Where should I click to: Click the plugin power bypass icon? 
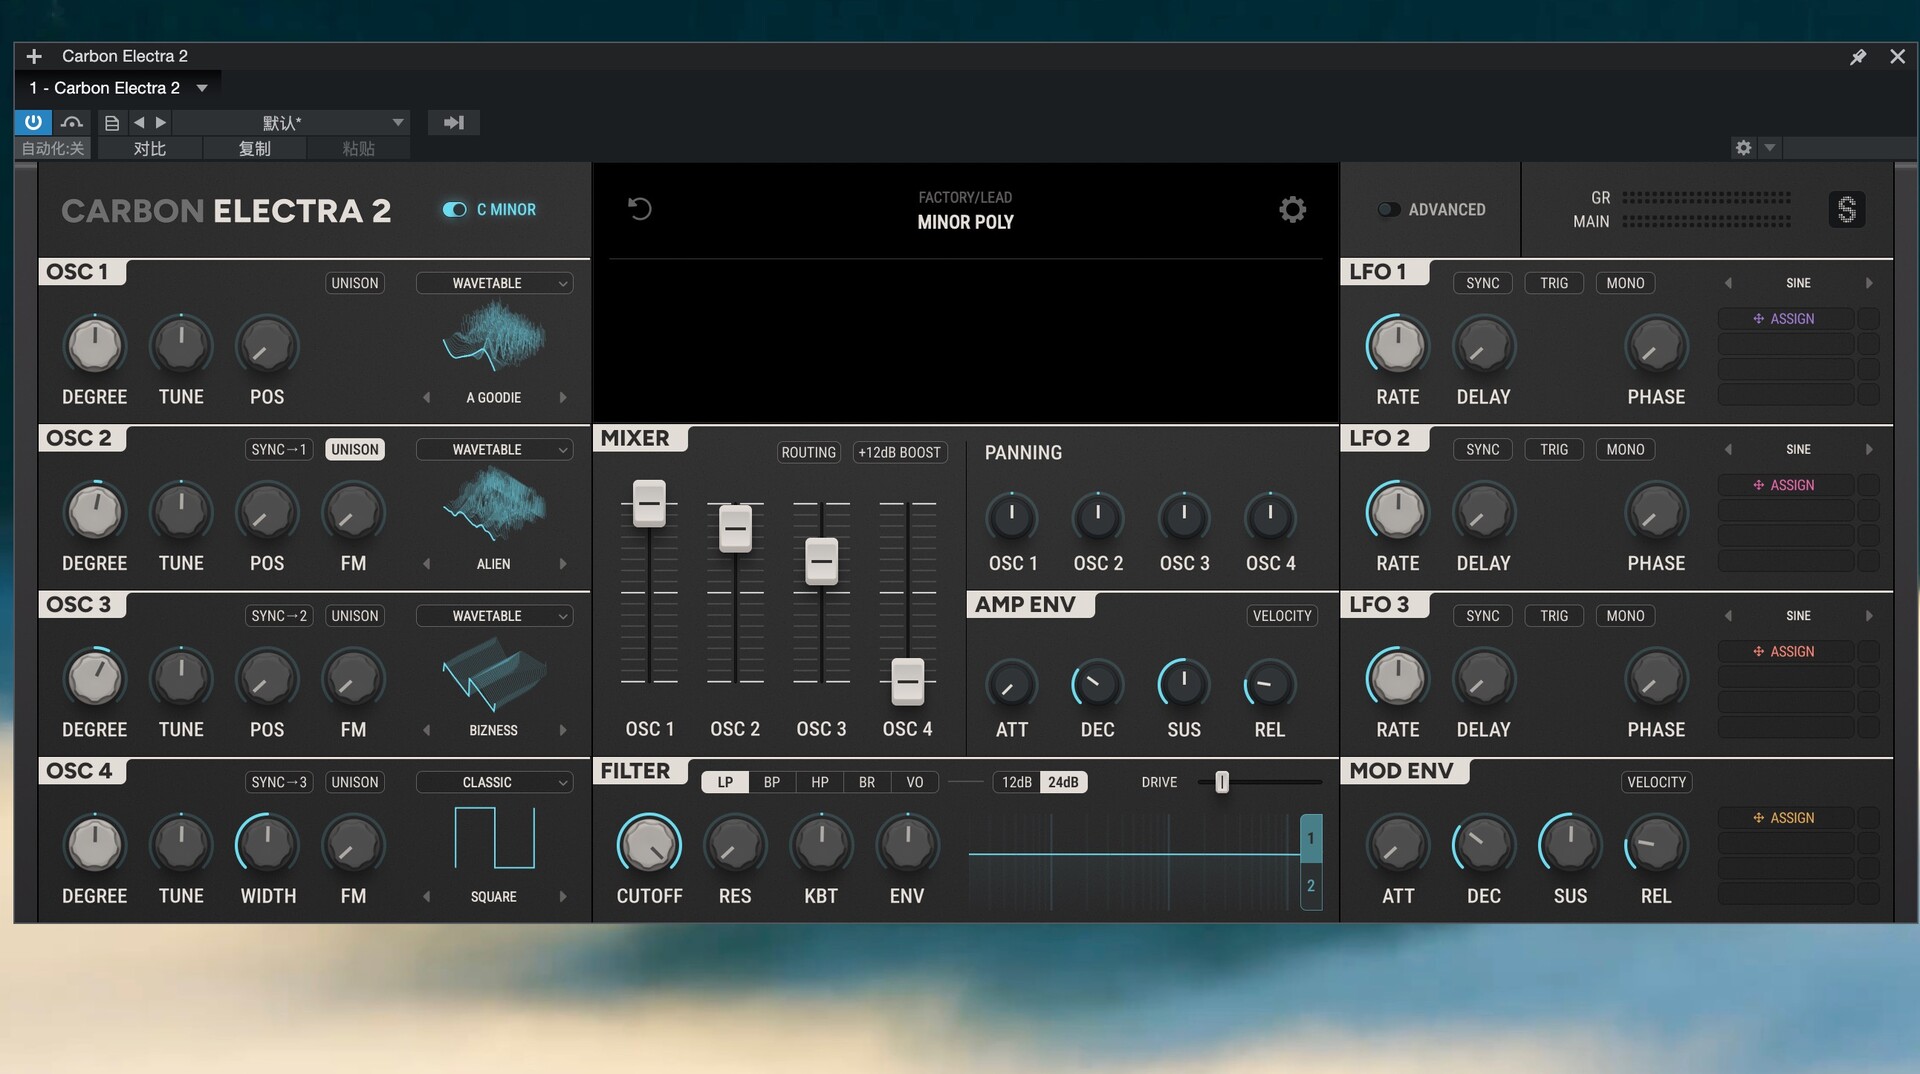[33, 122]
